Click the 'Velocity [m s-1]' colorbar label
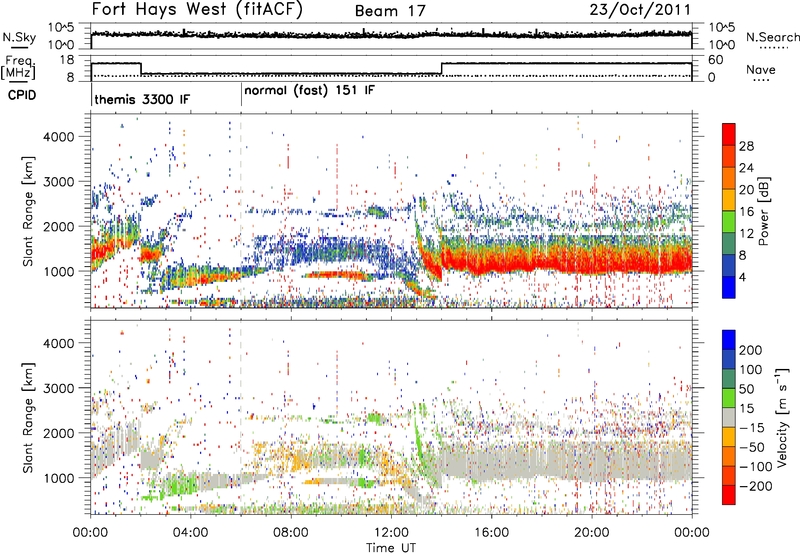Screen dimensions: 800x554 (x=781, y=417)
